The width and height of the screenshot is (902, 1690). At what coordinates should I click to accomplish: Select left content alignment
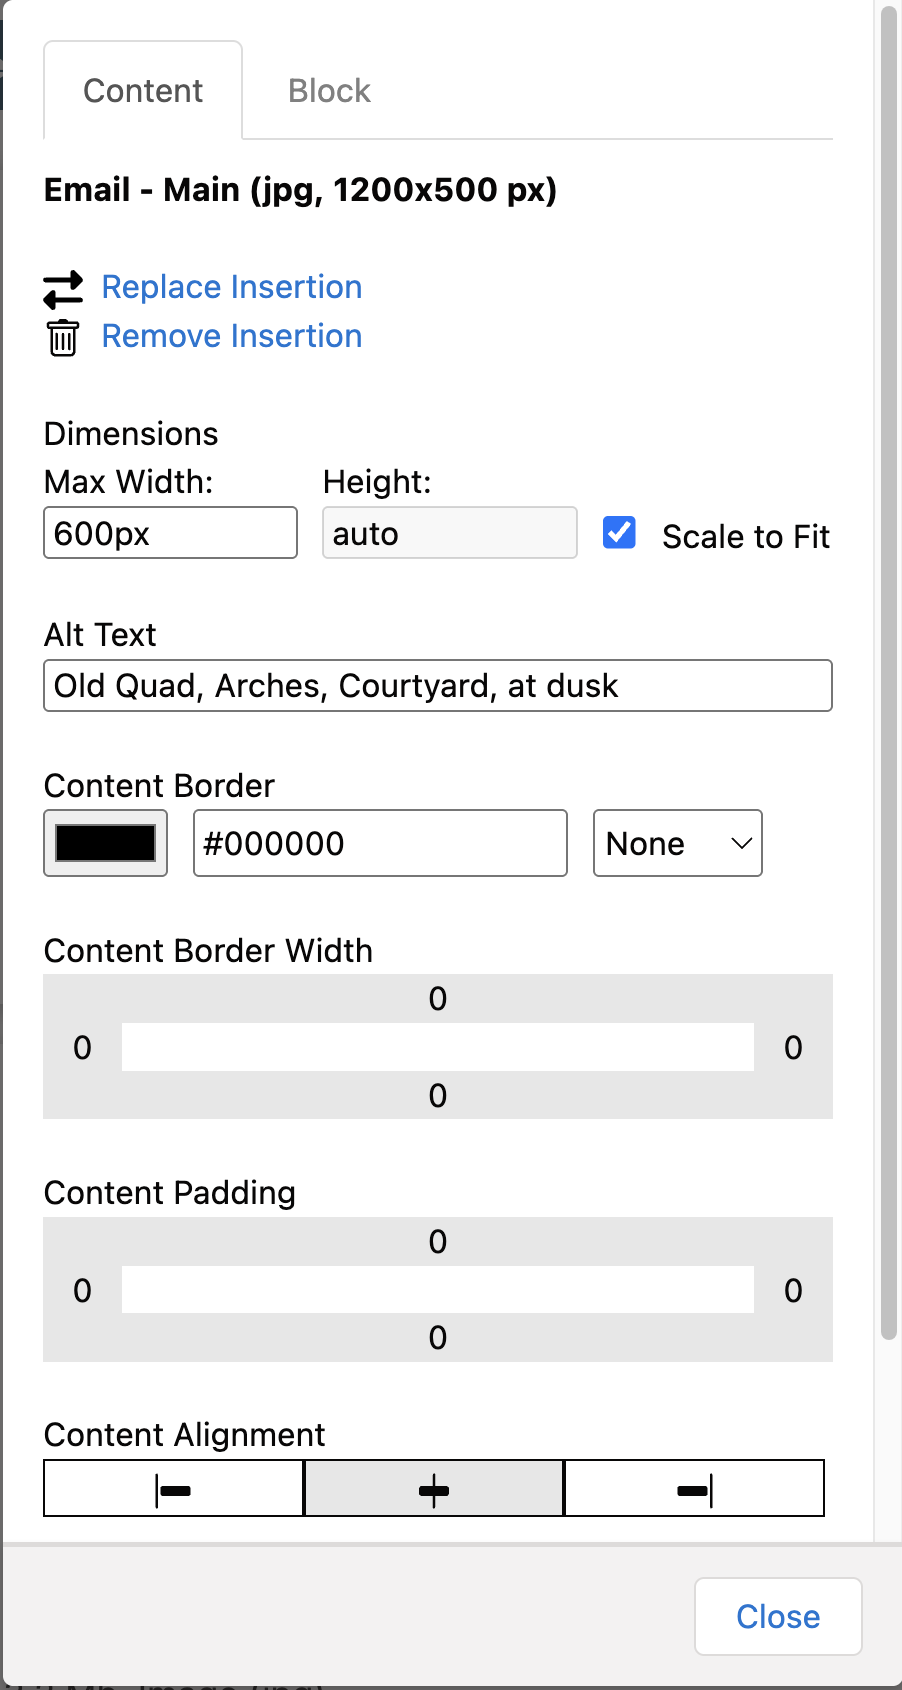(x=174, y=1489)
